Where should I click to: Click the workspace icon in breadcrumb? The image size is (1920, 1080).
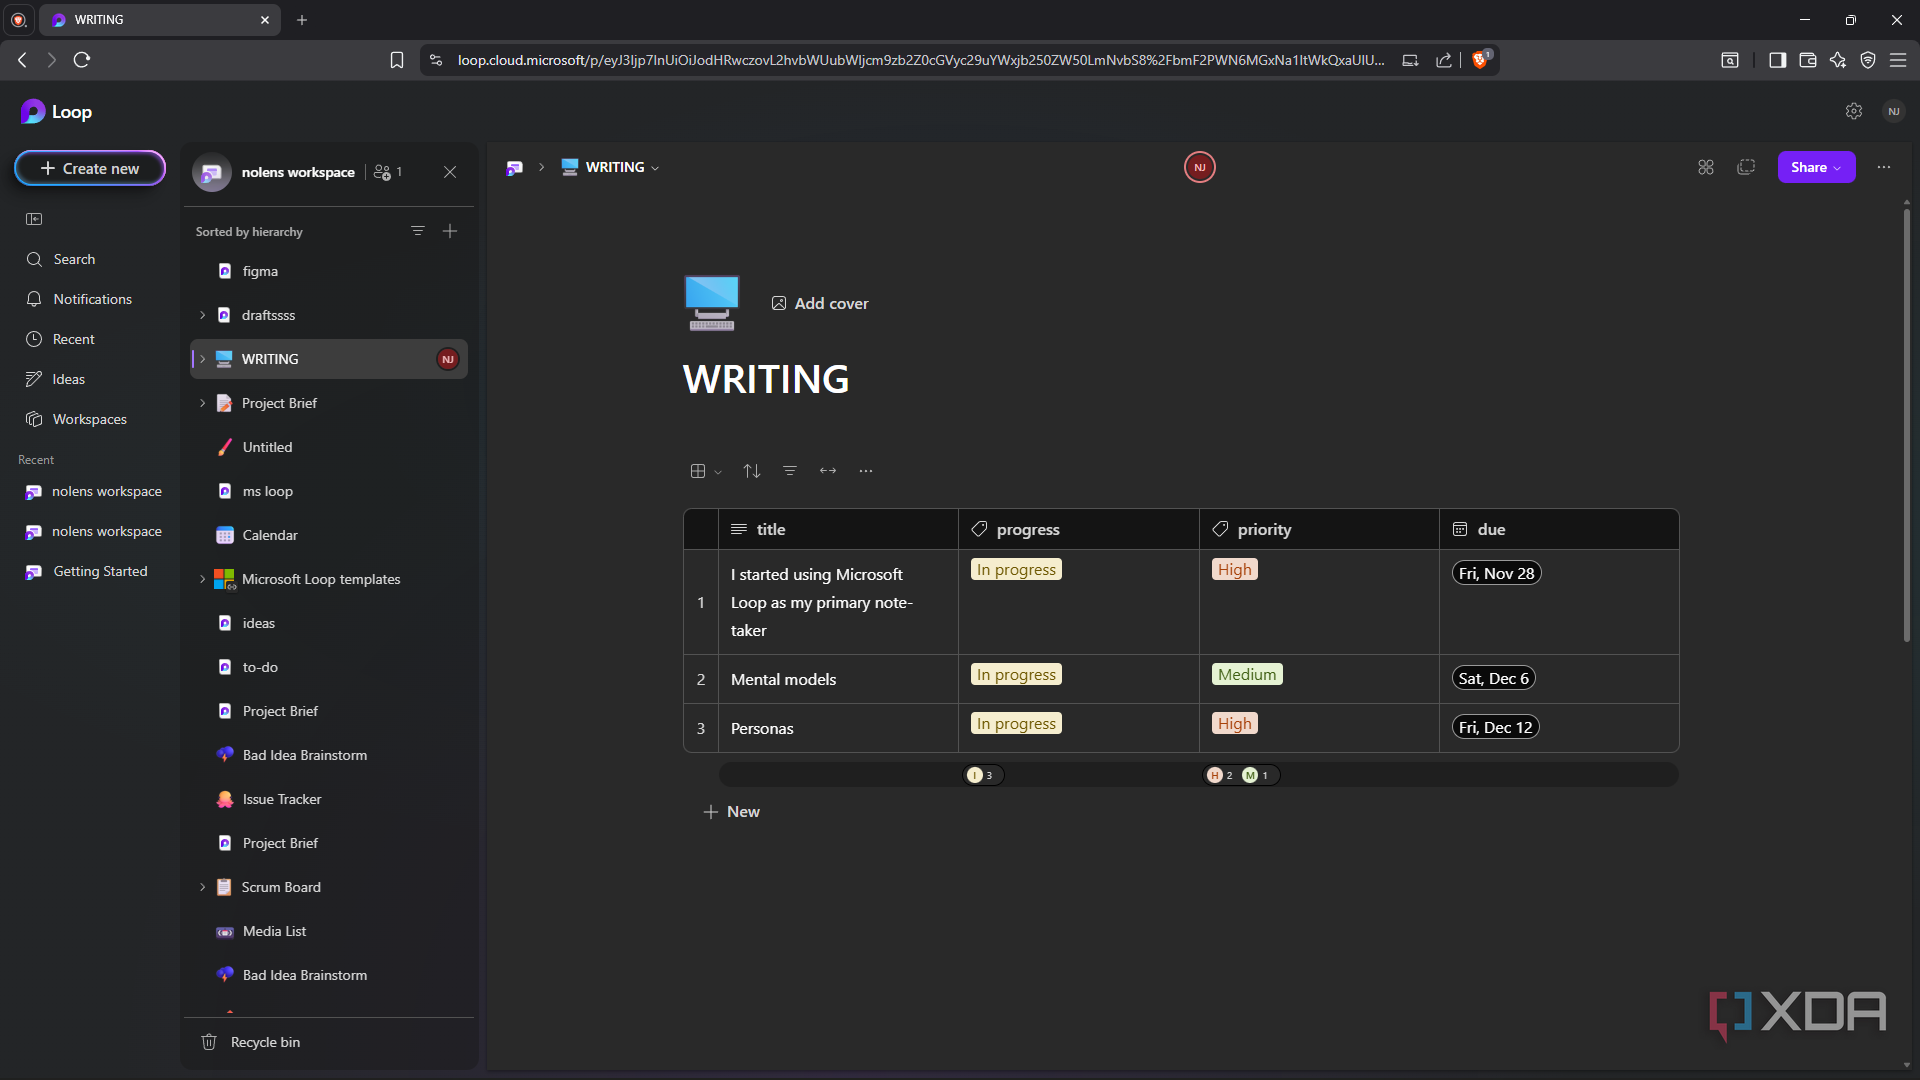[514, 167]
